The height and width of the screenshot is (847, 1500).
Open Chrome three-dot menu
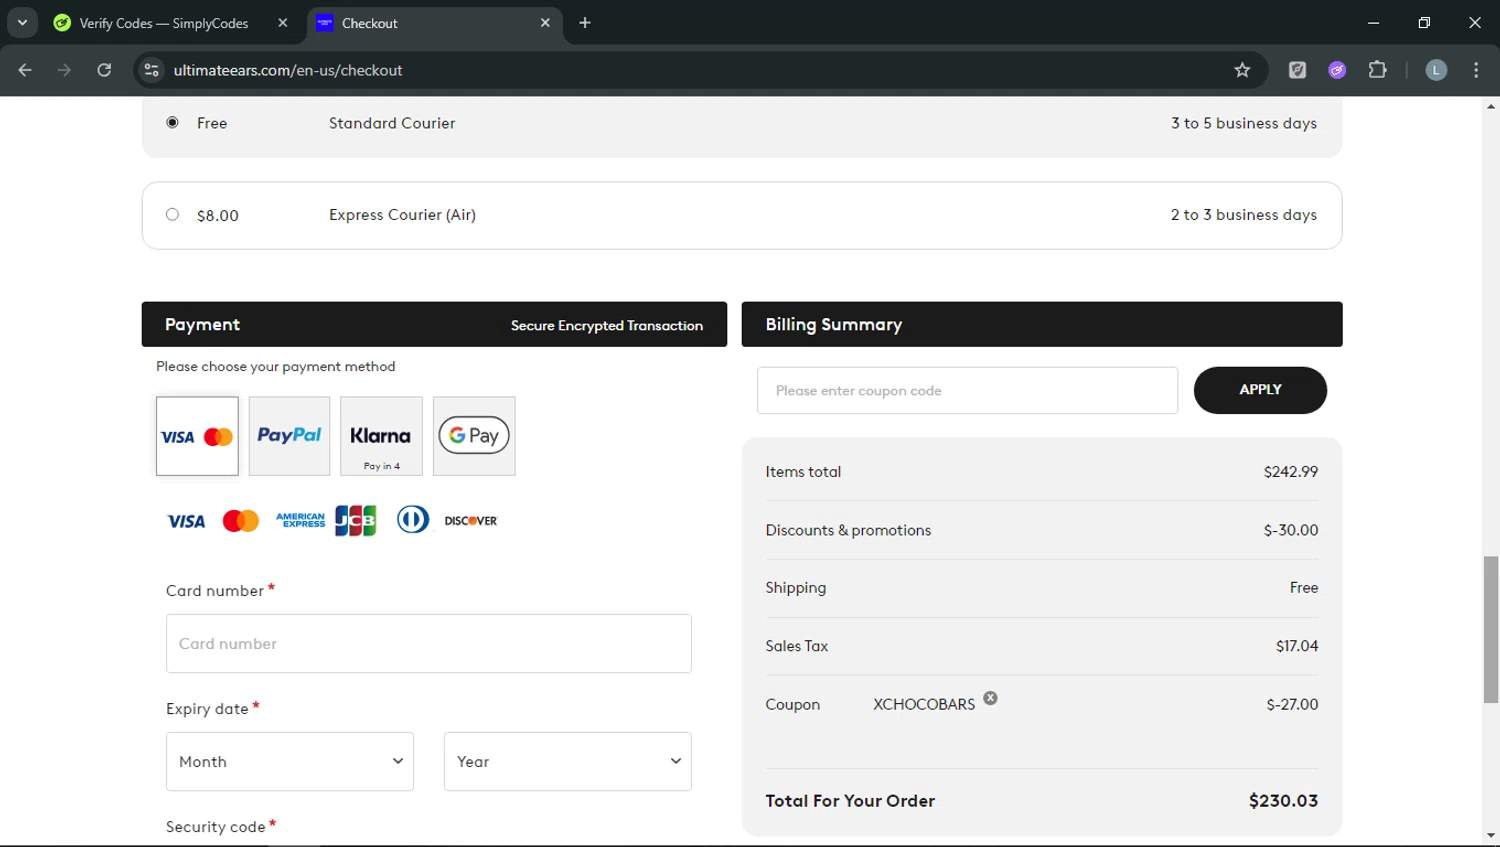click(1476, 70)
